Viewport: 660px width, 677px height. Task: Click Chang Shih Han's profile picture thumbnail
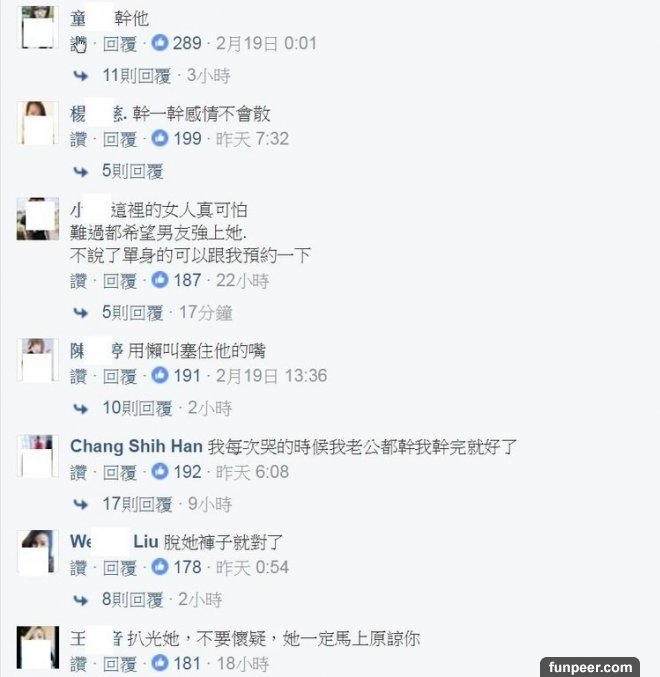38,456
